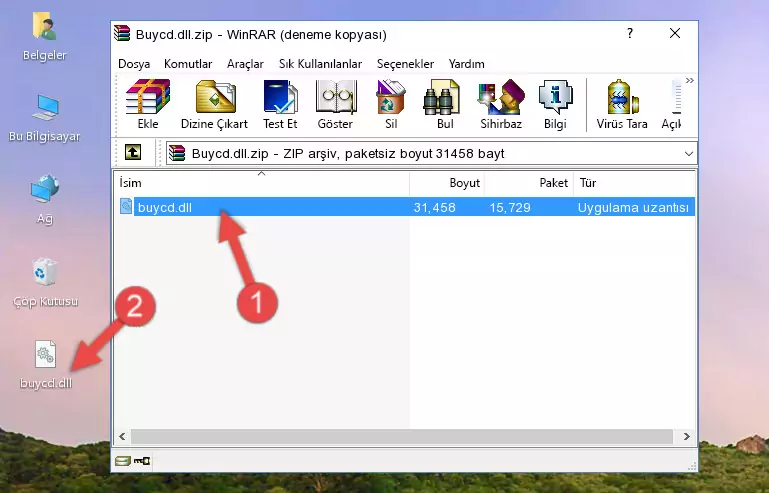Go up one folder level

point(133,153)
